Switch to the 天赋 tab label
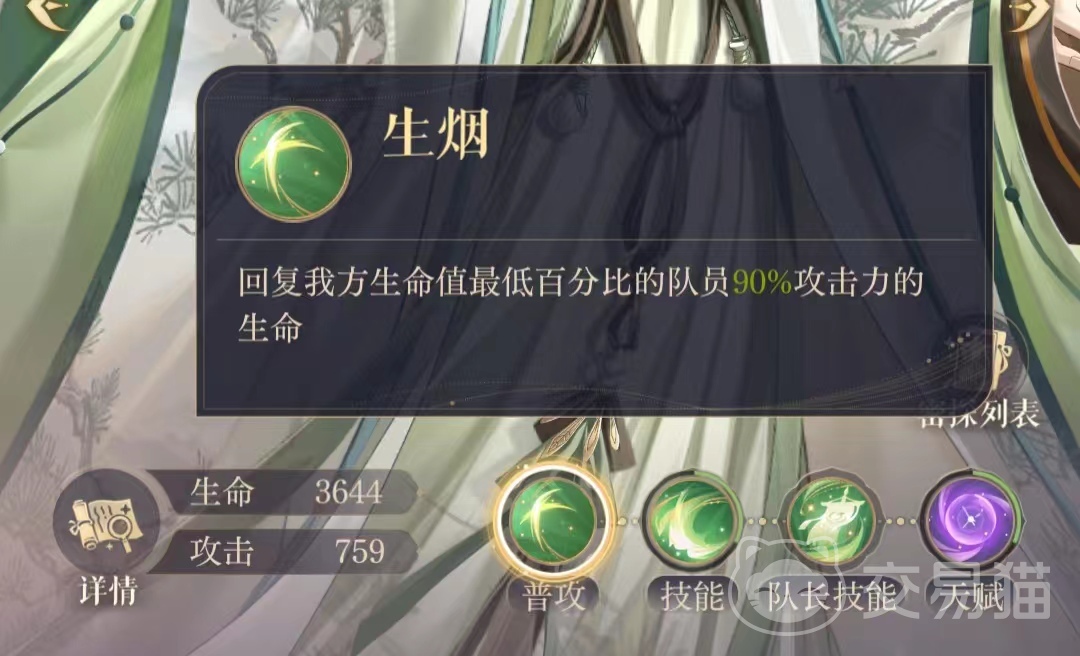 click(x=972, y=597)
